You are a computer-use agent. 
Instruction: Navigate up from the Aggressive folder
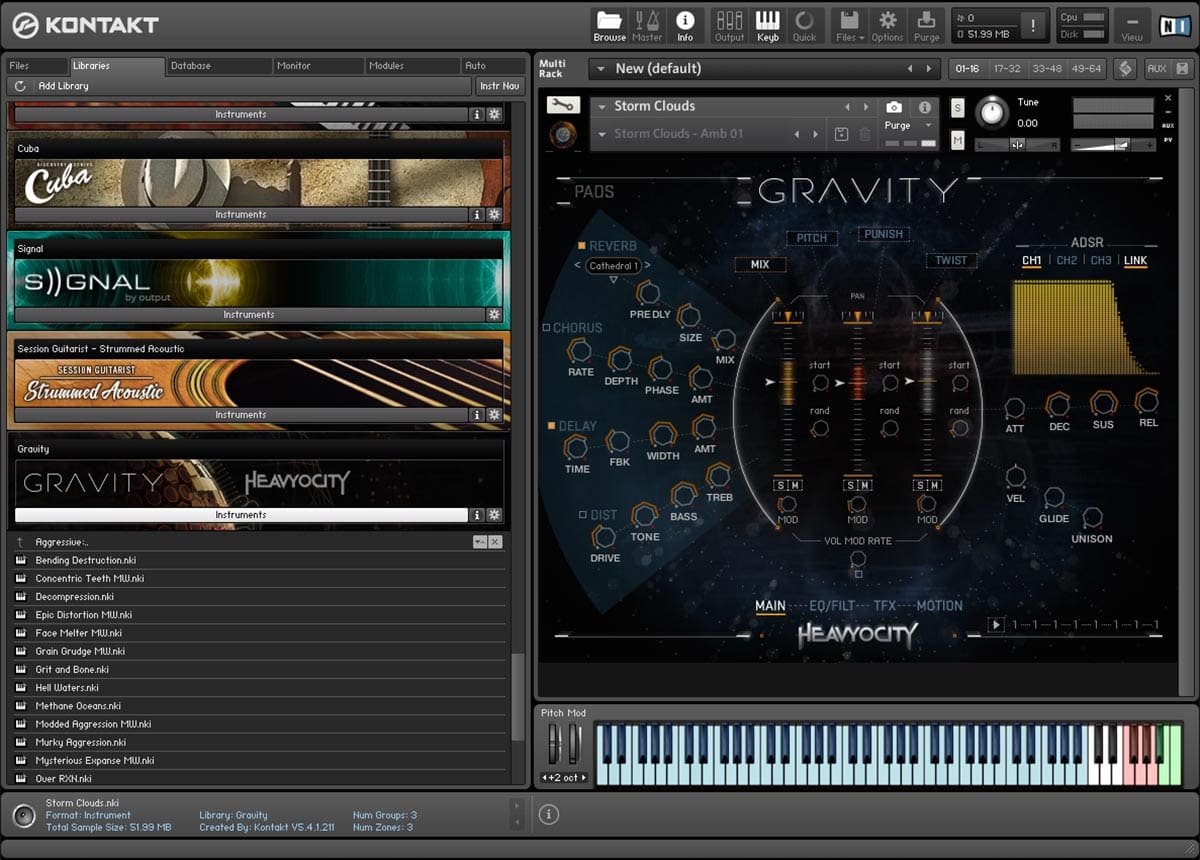coord(20,542)
